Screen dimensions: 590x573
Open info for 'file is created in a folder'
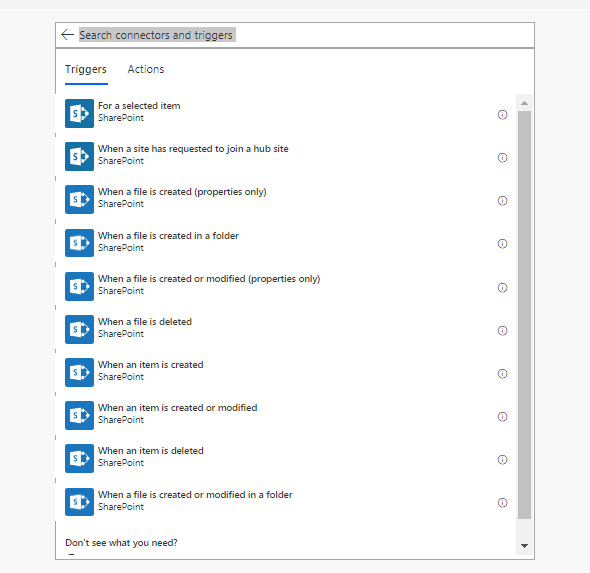pos(502,244)
